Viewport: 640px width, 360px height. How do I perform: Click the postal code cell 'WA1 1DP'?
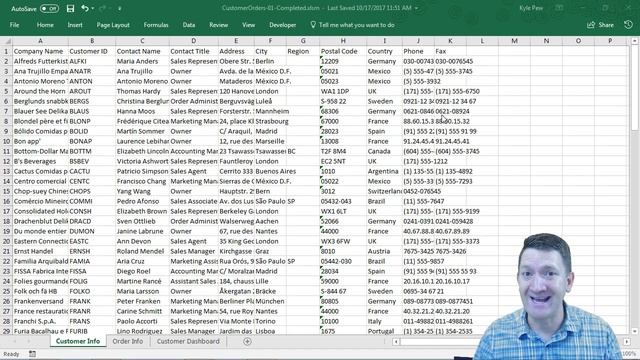343,91
